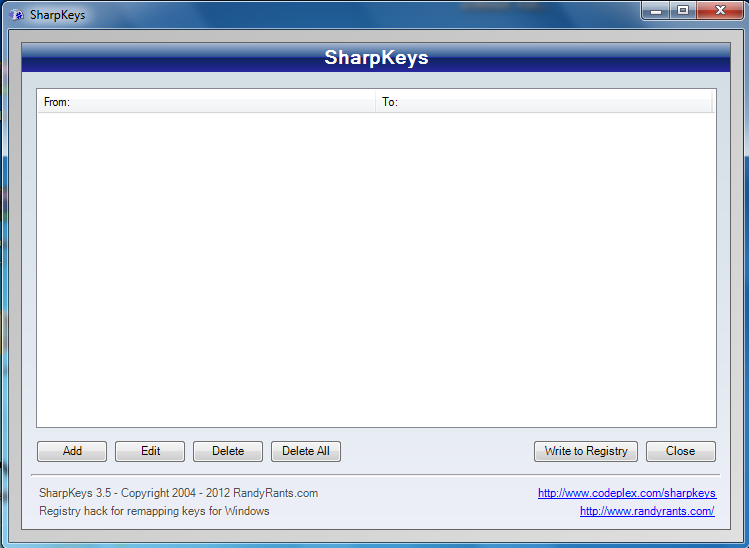This screenshot has width=749, height=548.
Task: Maximize the SharpKeys window
Action: [683, 11]
